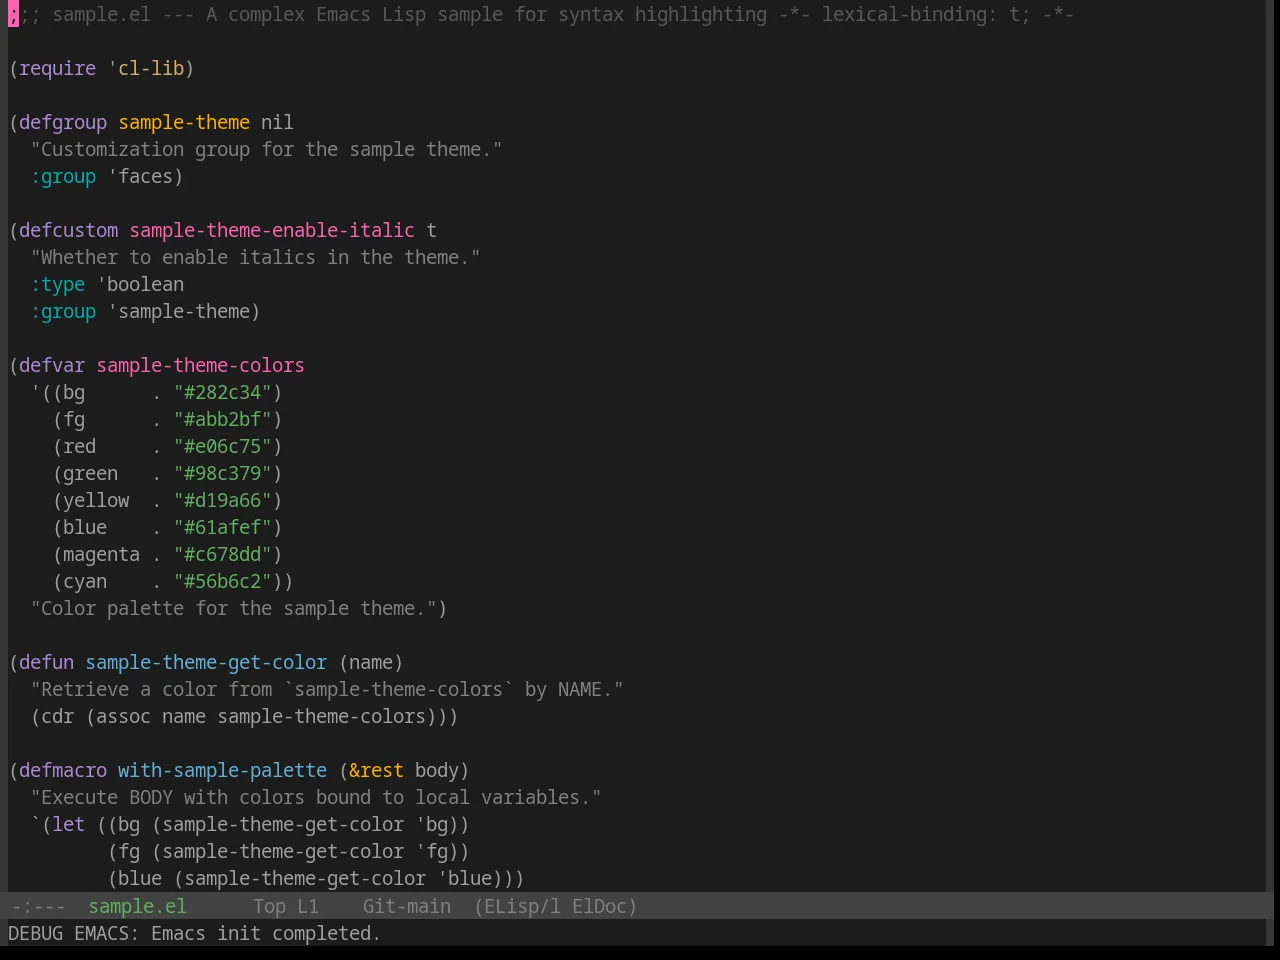Click the sample.el buffer name in mode line
1280x960 pixels.
[x=137, y=906]
